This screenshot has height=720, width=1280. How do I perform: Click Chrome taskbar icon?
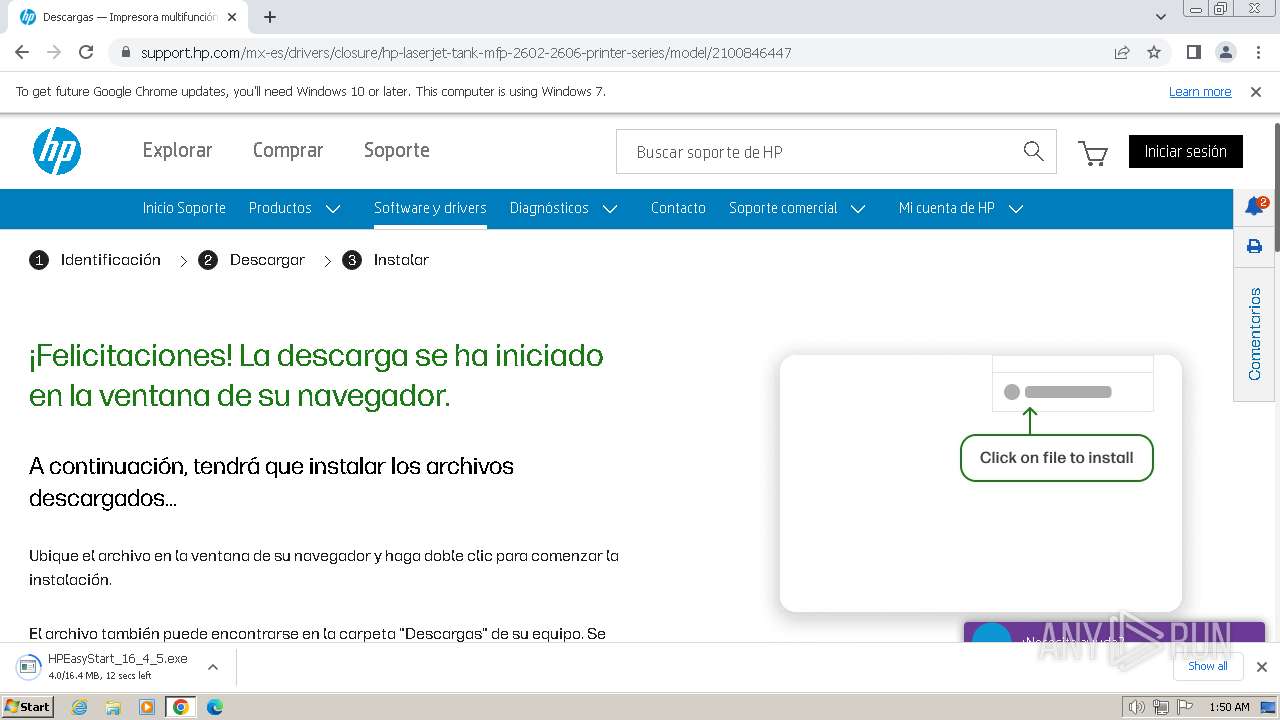coord(180,707)
